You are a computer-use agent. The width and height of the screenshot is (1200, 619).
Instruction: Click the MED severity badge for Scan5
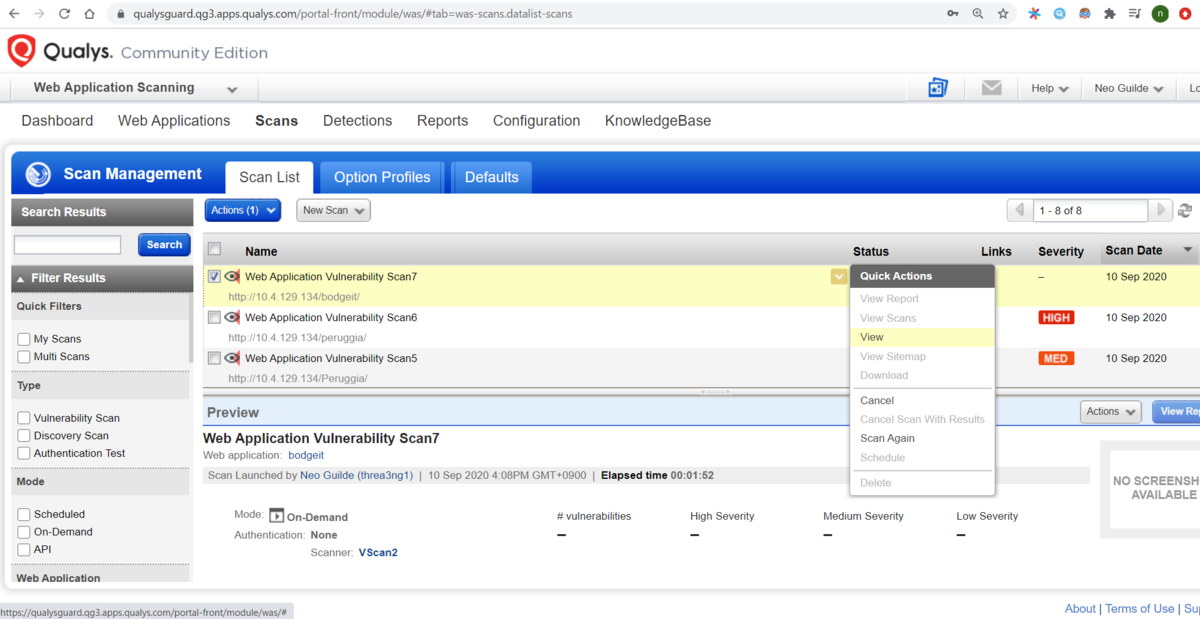click(1056, 358)
